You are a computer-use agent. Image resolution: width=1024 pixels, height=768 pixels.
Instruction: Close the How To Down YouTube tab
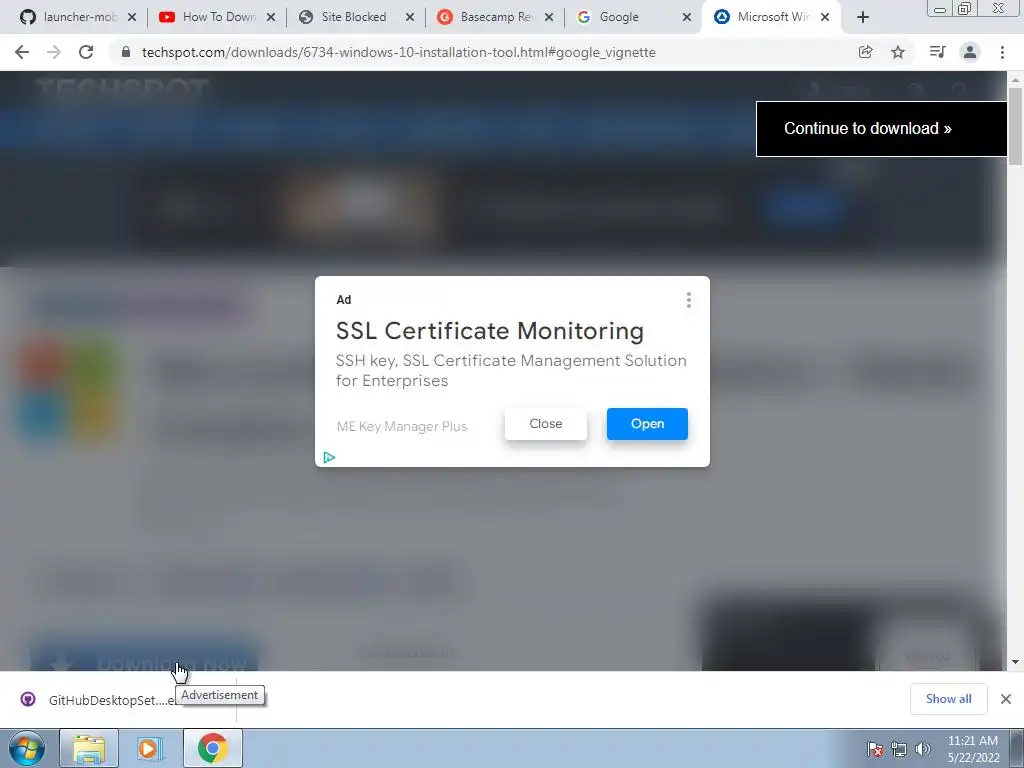[271, 17]
